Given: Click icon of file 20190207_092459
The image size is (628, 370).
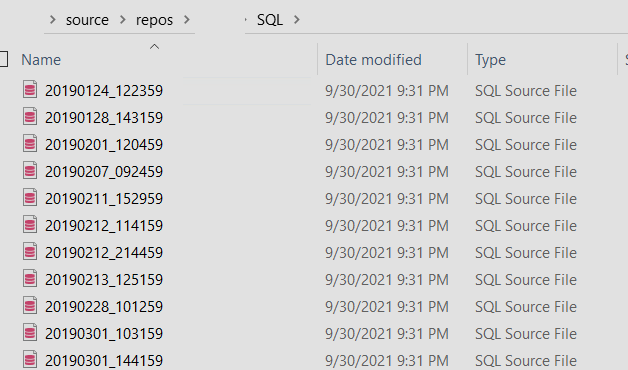Looking at the screenshot, I should (30, 171).
